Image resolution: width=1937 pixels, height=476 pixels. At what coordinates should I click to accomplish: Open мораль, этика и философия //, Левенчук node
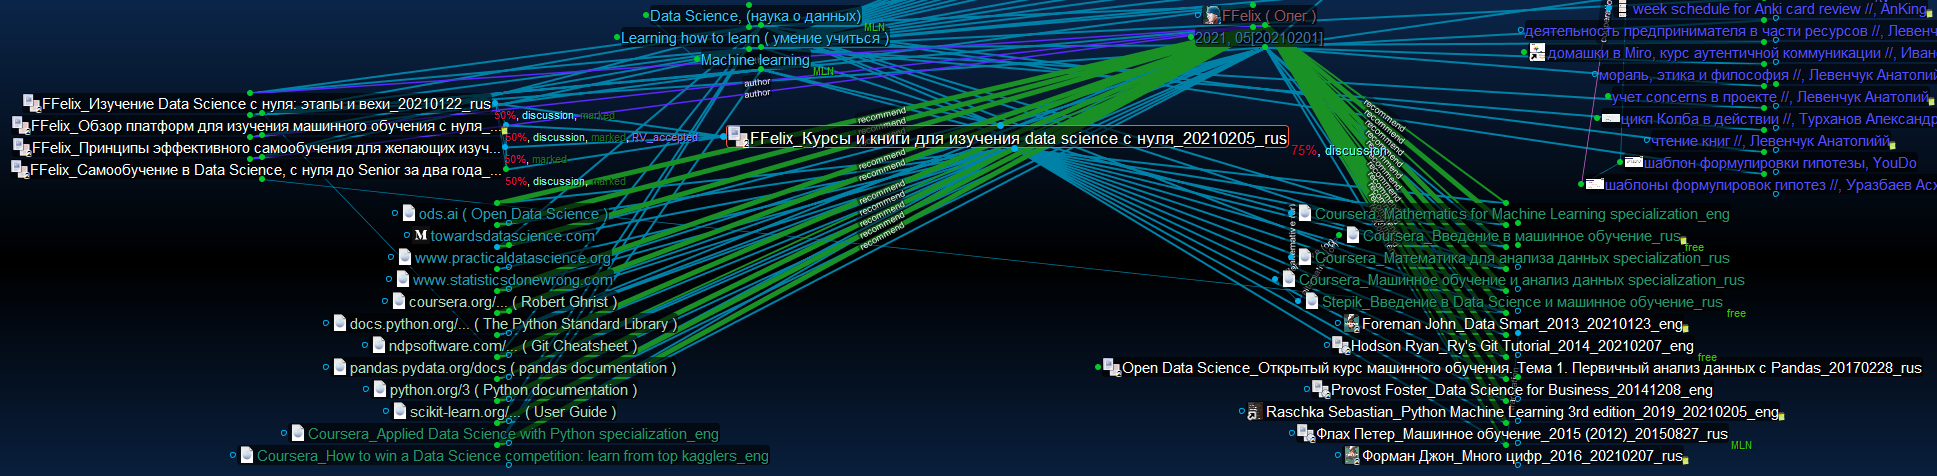[1767, 75]
